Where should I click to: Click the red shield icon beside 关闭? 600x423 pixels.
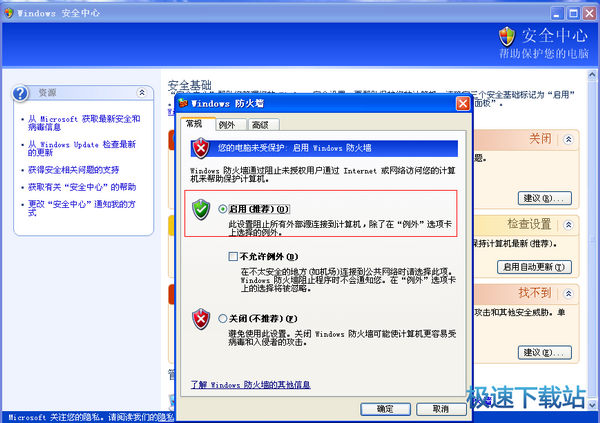point(201,319)
